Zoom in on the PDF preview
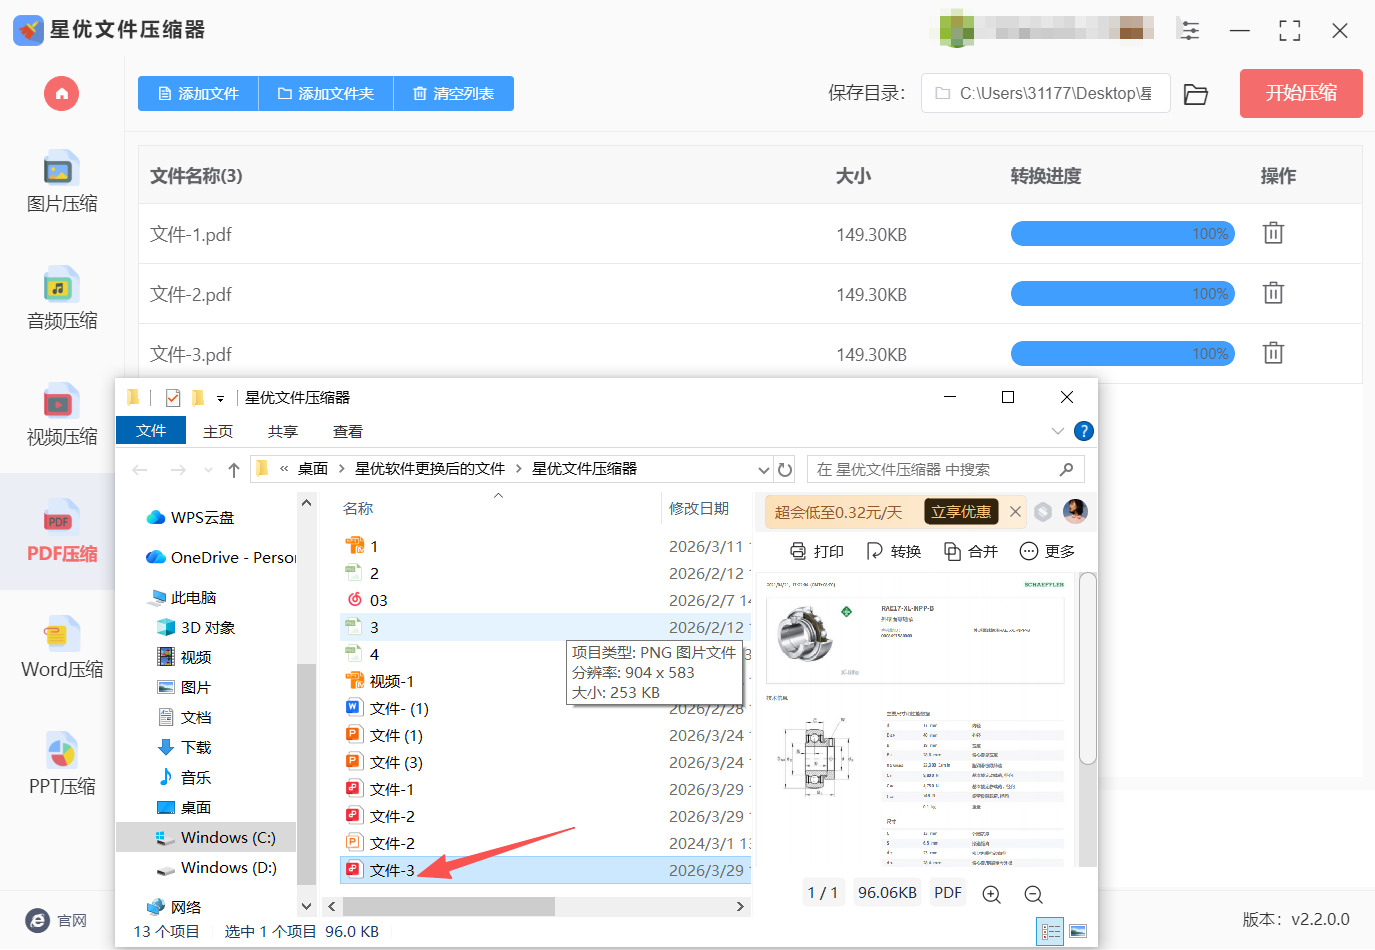This screenshot has height=950, width=1375. [992, 894]
